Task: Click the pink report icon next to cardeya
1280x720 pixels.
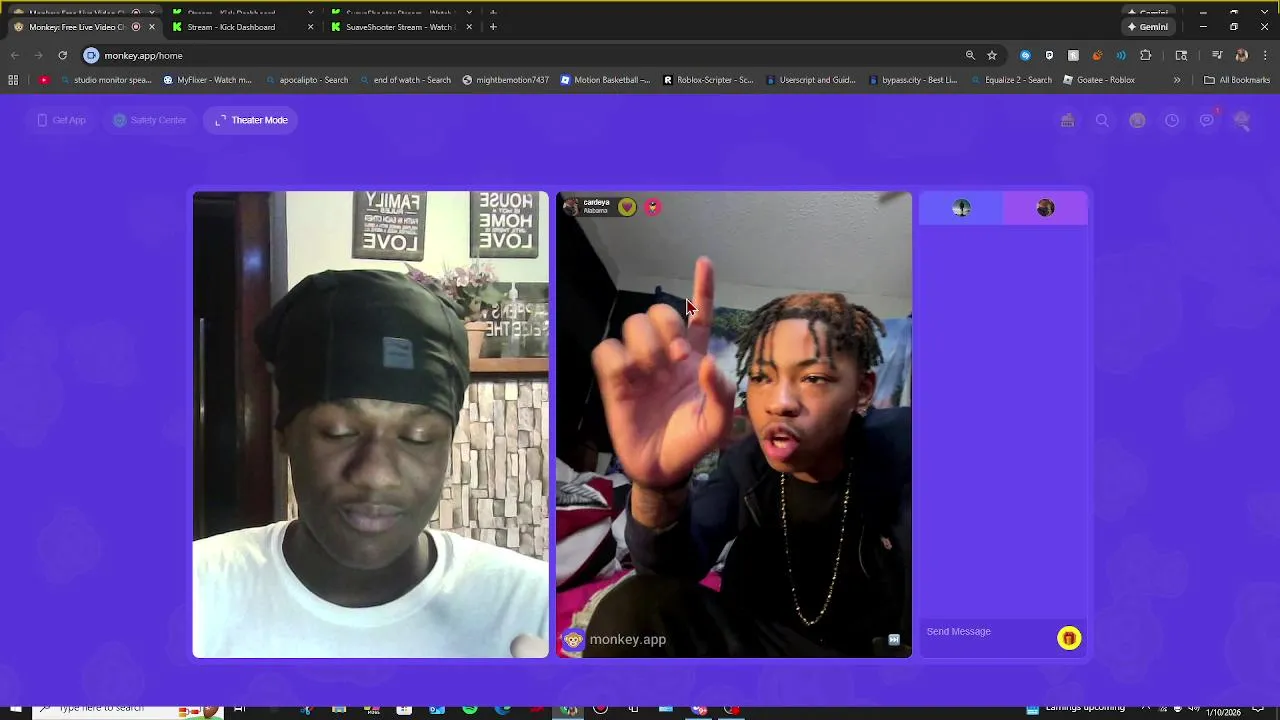Action: click(x=652, y=207)
